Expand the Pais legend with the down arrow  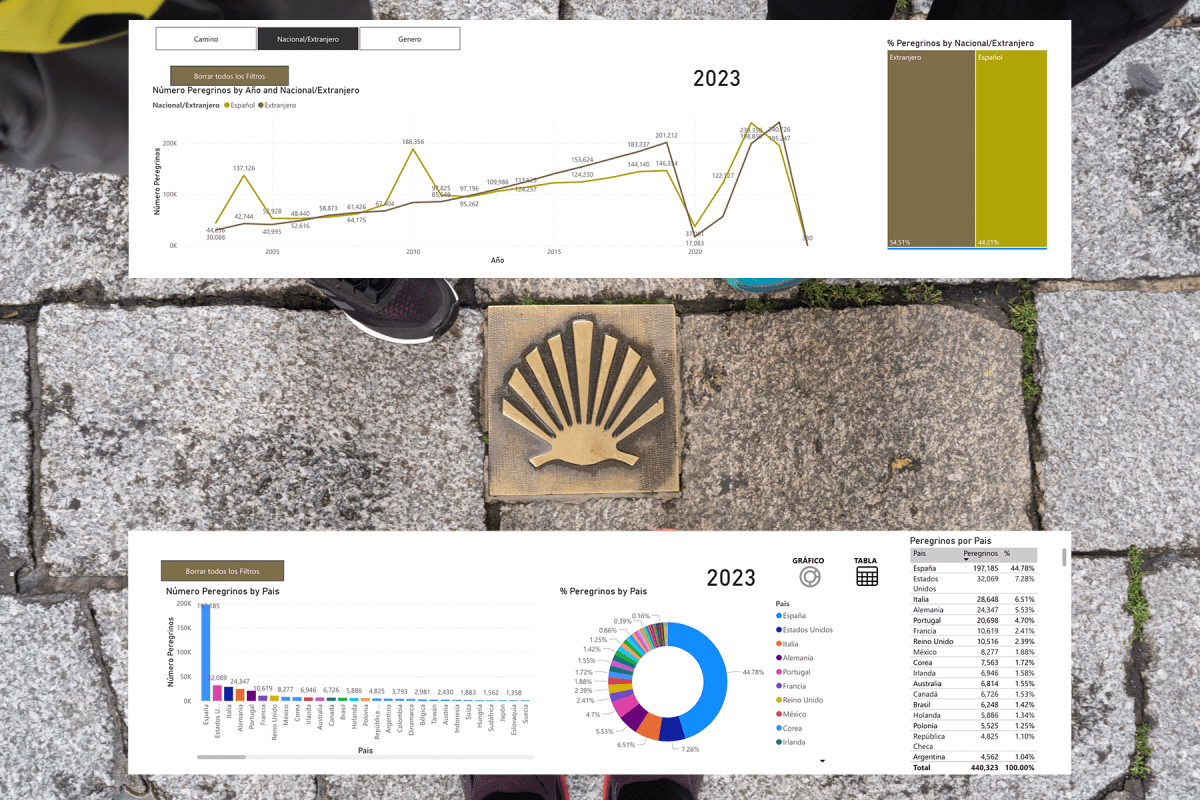click(x=822, y=762)
